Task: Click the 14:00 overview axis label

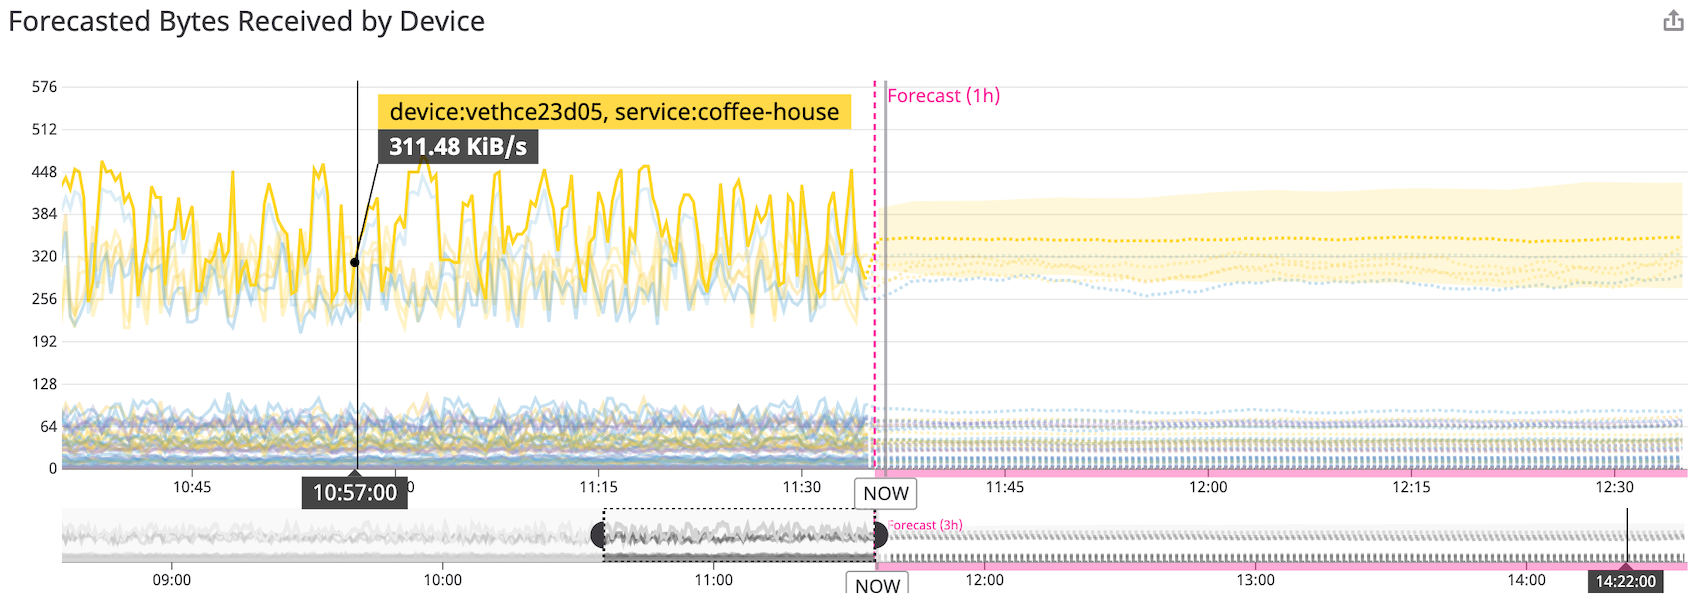Action: 1526,580
